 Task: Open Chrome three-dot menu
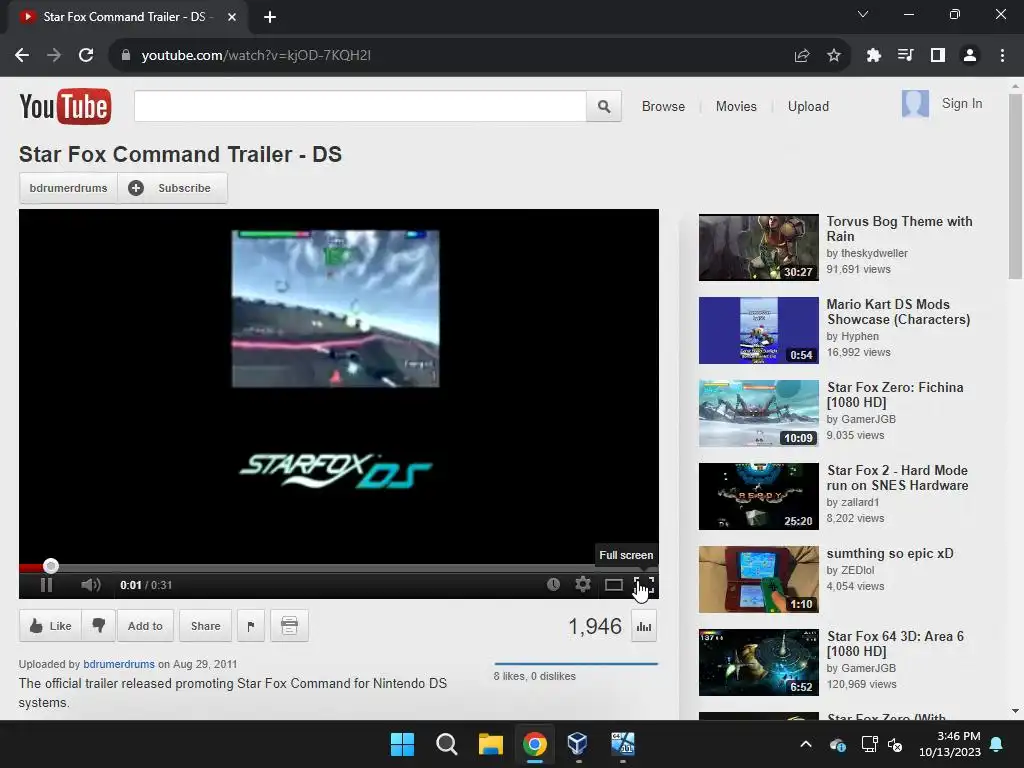(1002, 56)
